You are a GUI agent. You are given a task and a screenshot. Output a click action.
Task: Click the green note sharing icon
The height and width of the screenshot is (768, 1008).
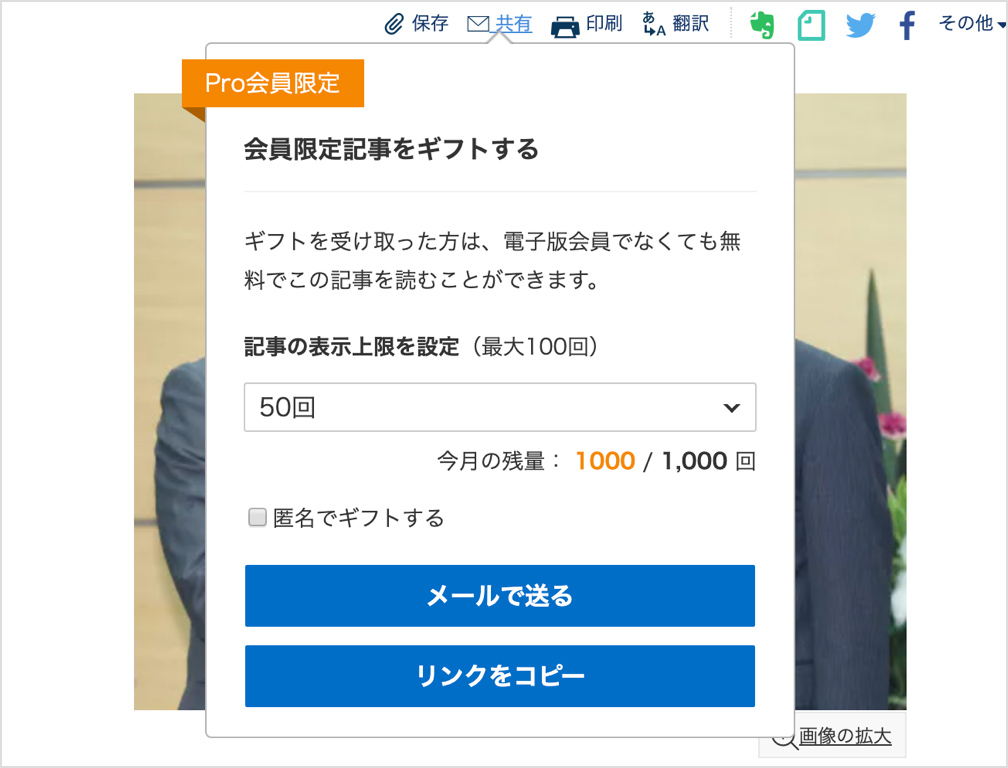coord(811,26)
